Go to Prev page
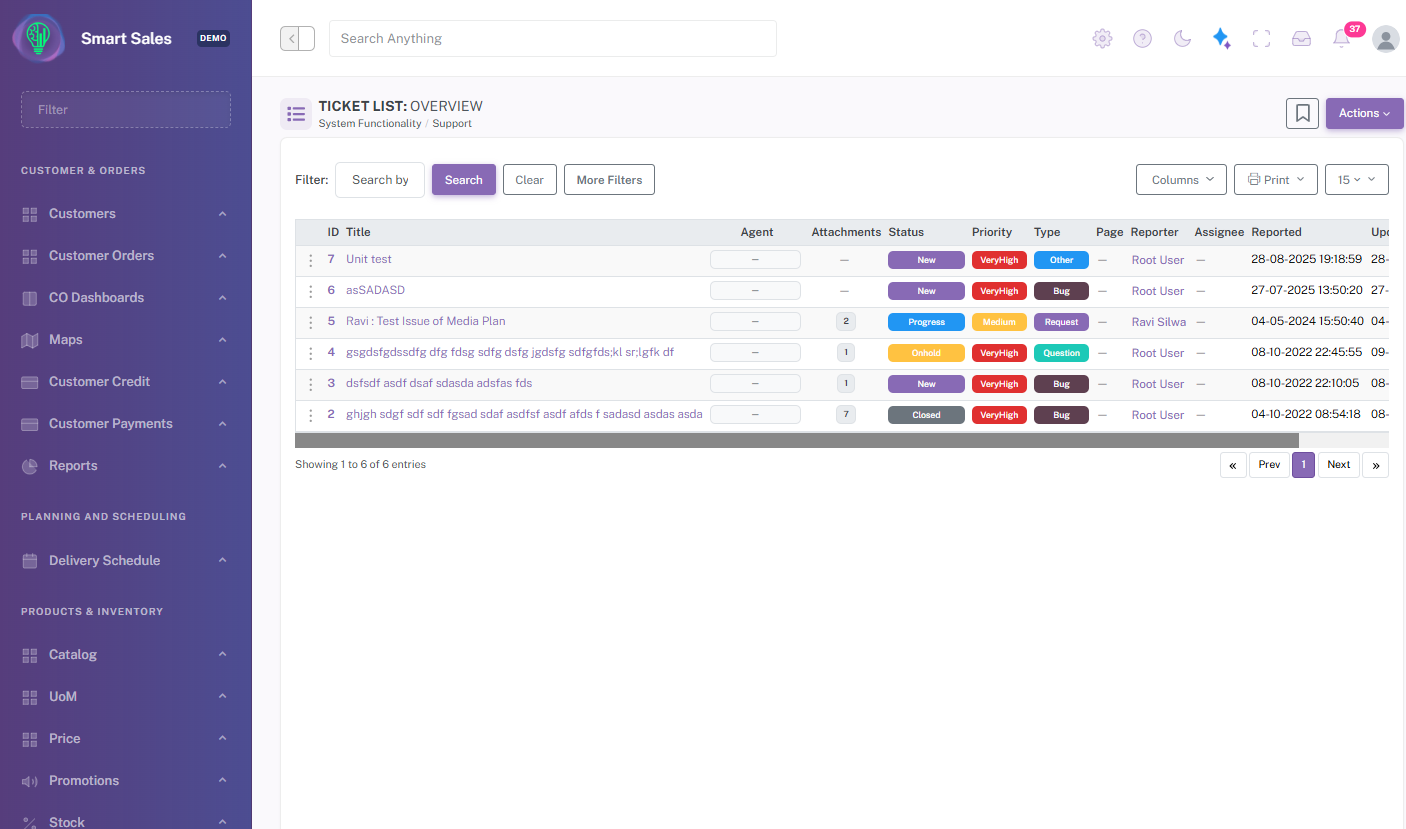 pyautogui.click(x=1269, y=465)
